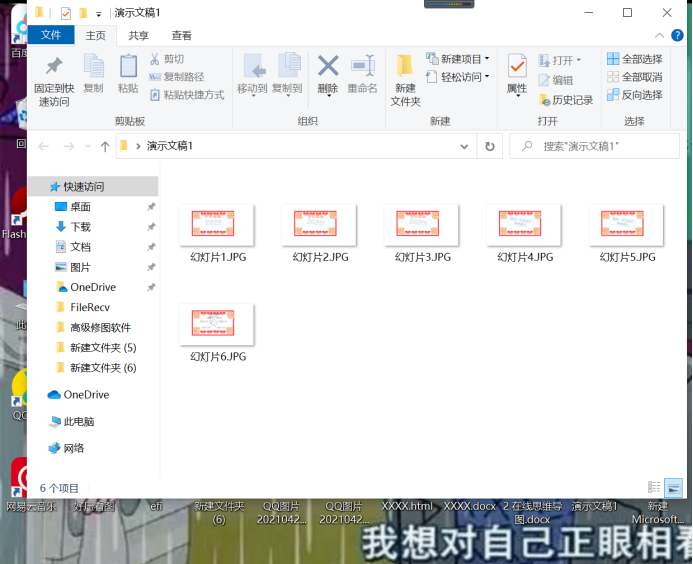Click the new folder icon in title bar
Viewport: 693px width, 564px height.
click(x=83, y=13)
